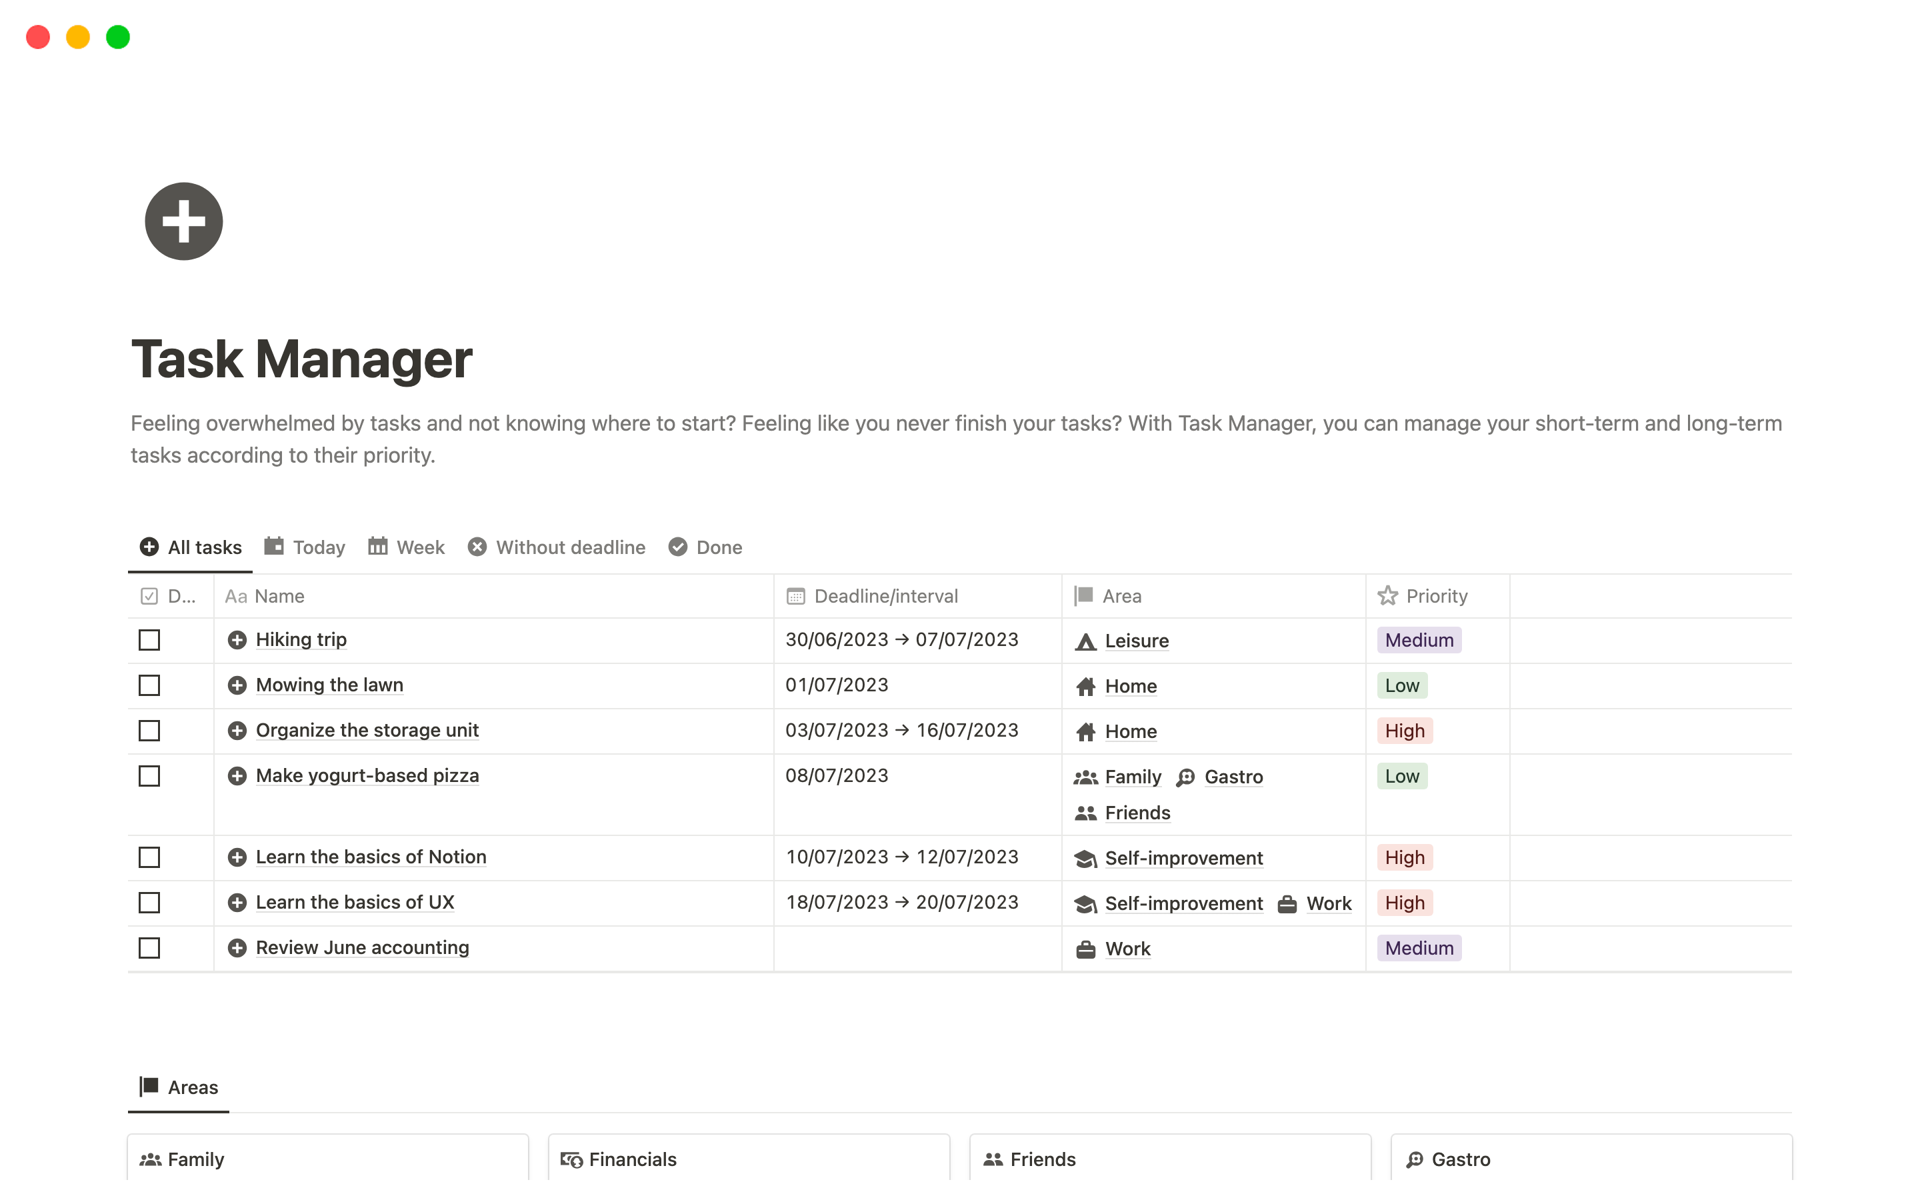The height and width of the screenshot is (1200, 1920).
Task: Check the Hiking trip done checkbox
Action: point(149,640)
